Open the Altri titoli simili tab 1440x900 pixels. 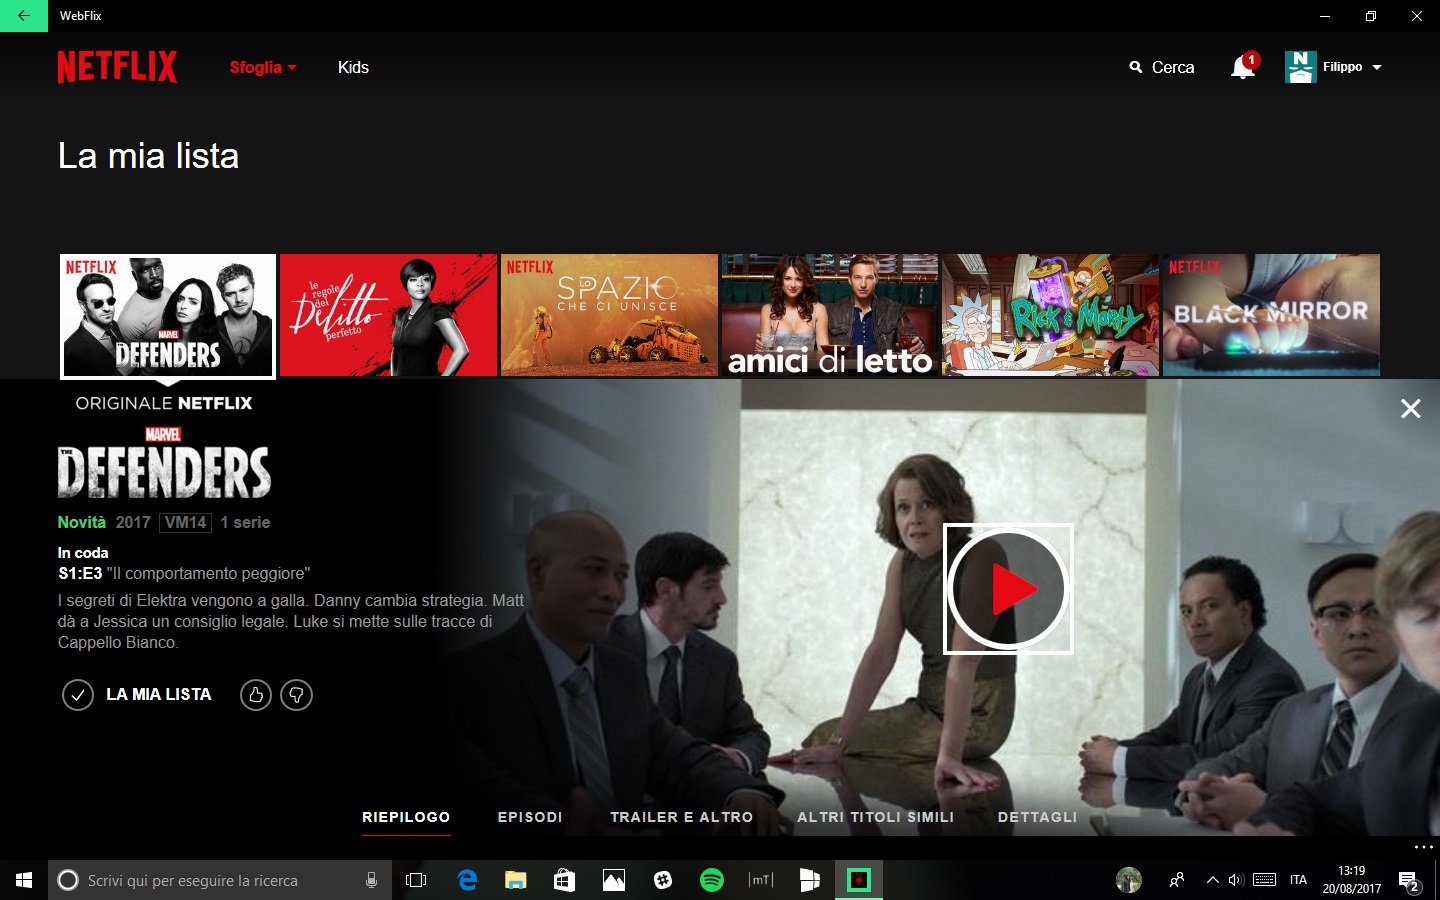[875, 817]
